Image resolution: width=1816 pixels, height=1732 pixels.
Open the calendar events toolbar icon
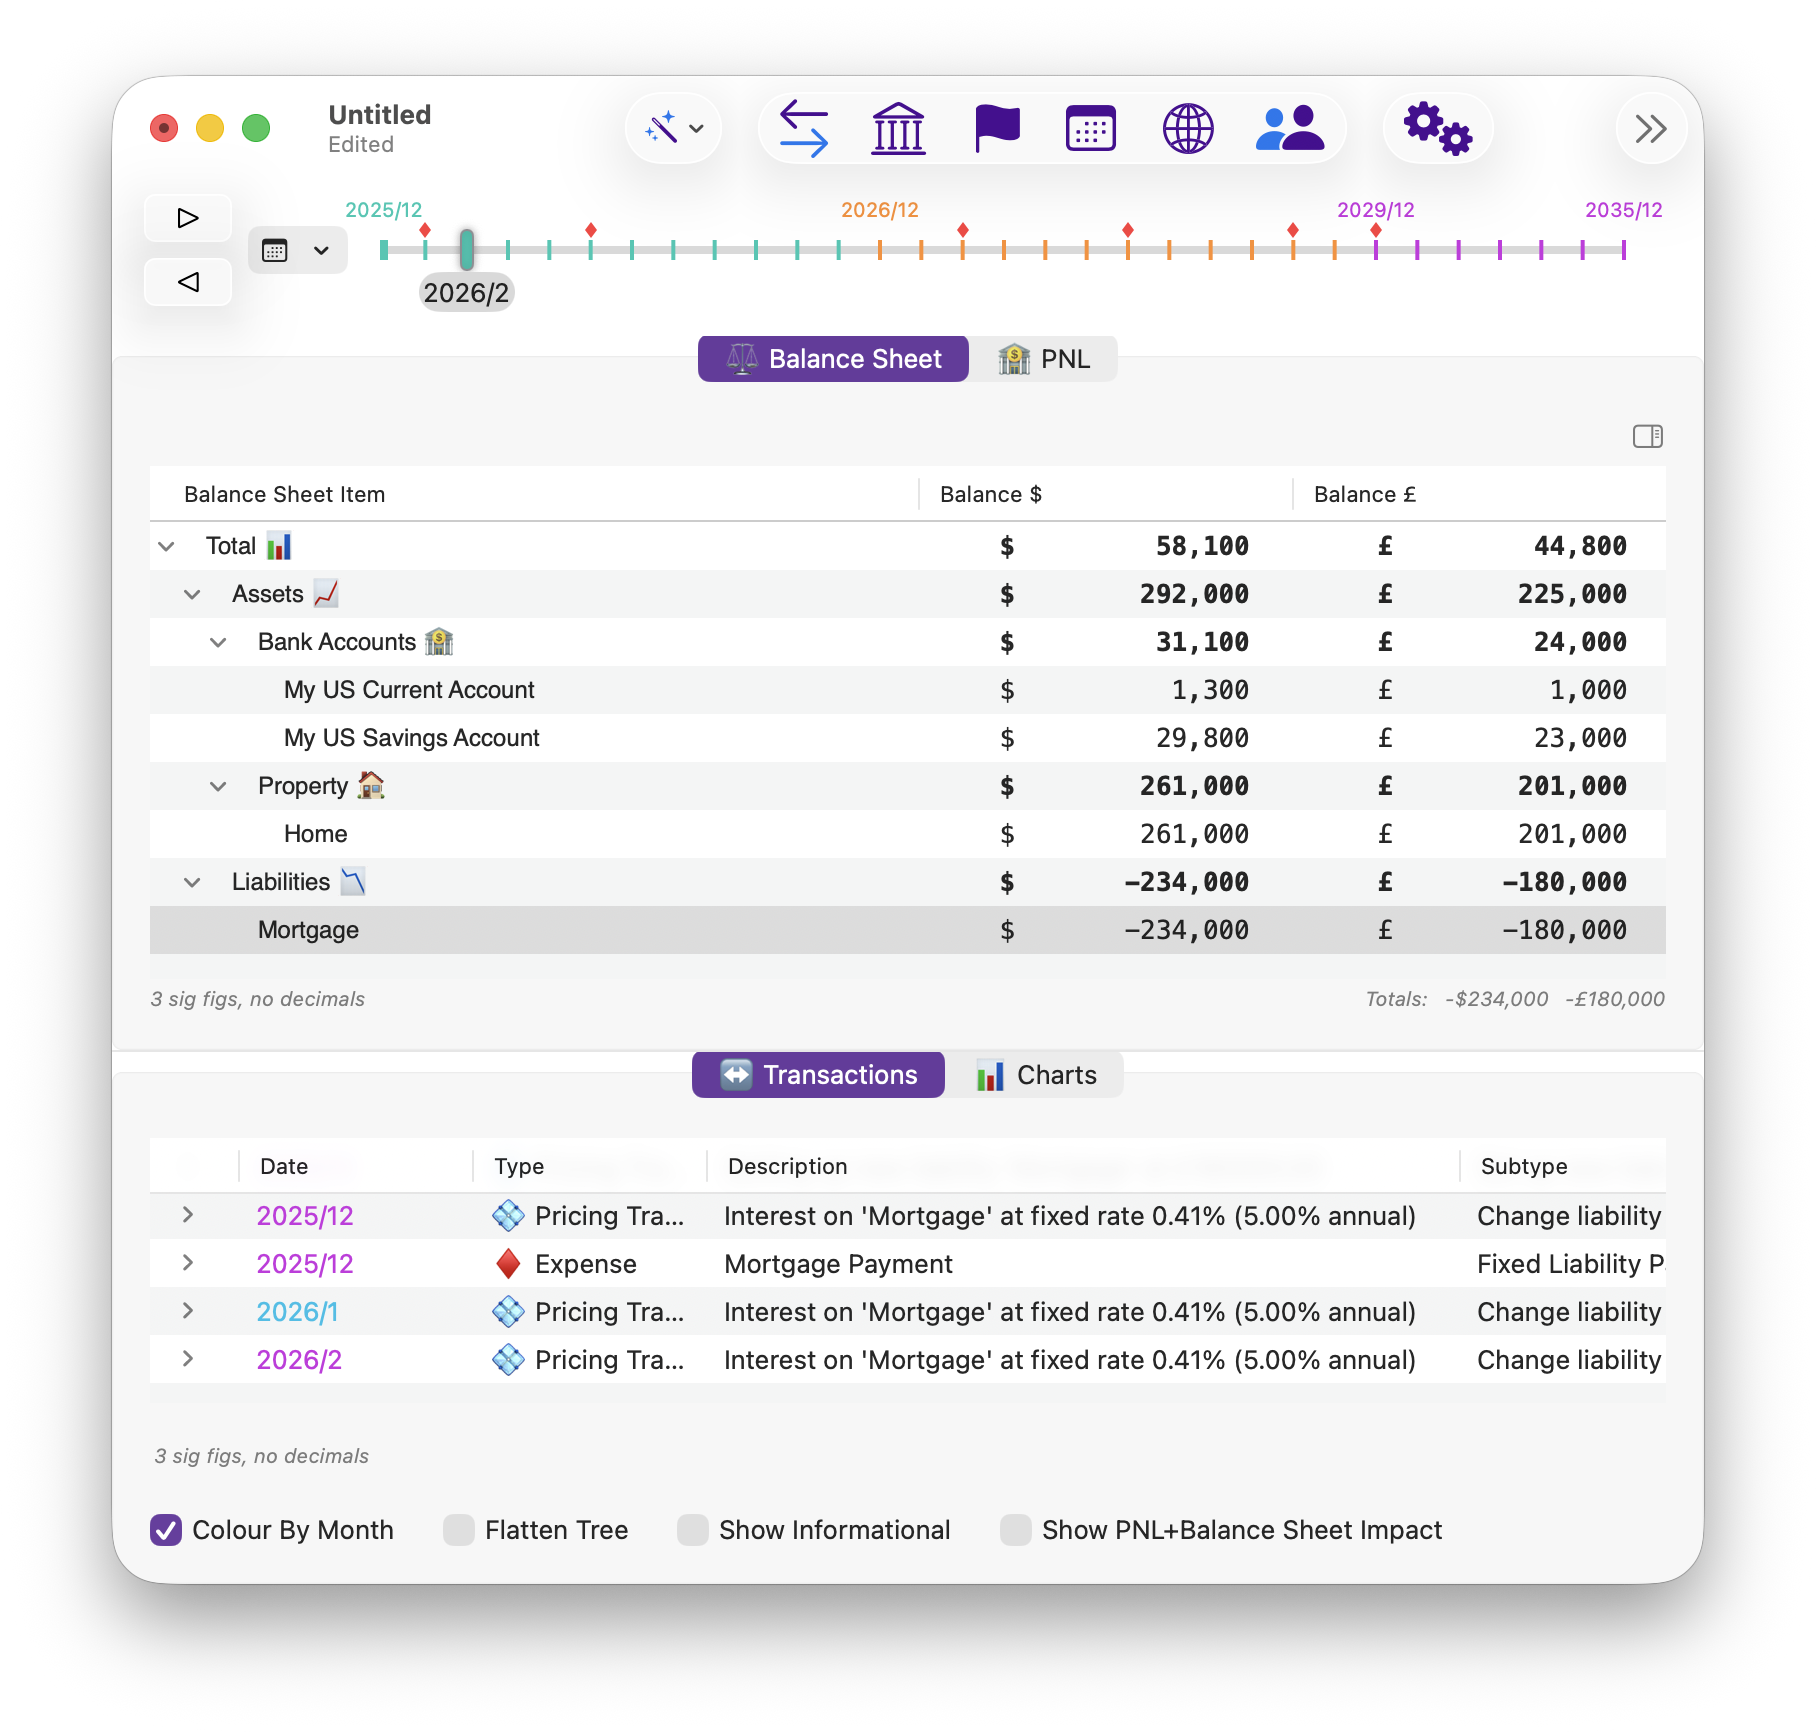1090,128
